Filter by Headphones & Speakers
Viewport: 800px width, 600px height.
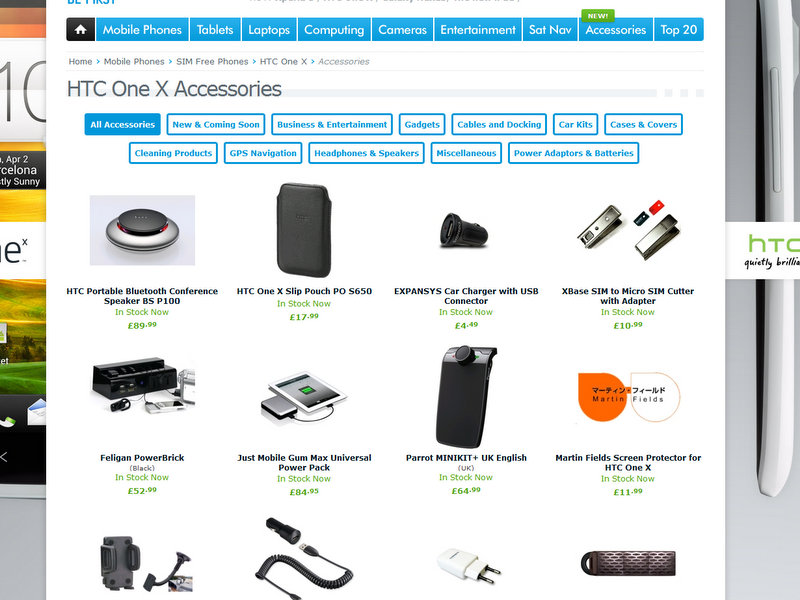point(366,153)
